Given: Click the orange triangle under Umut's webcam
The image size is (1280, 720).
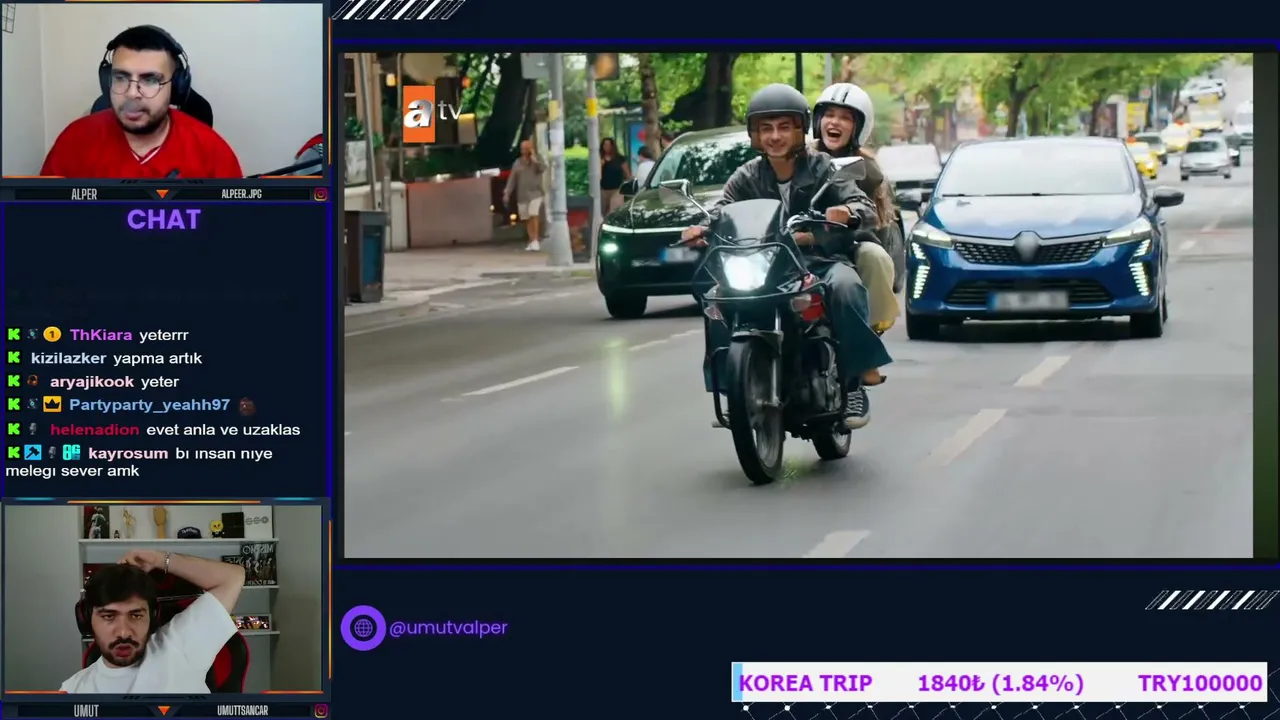Looking at the screenshot, I should pos(163,711).
